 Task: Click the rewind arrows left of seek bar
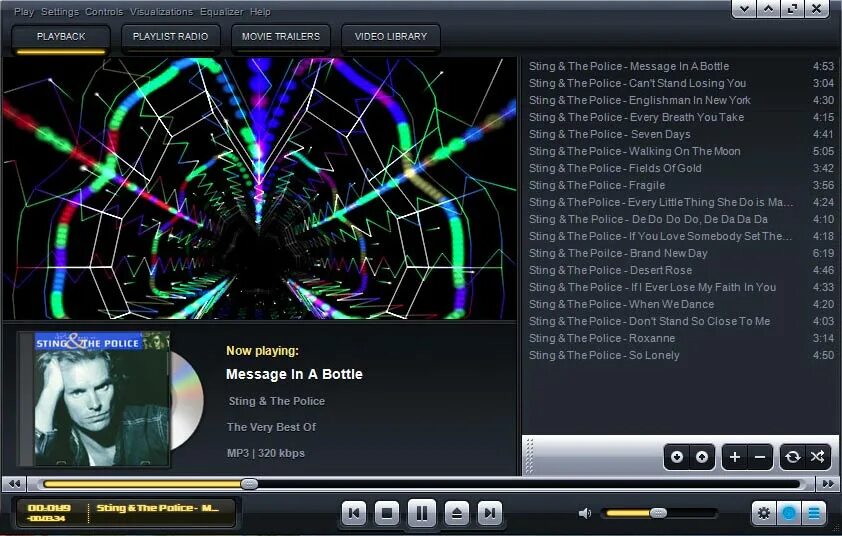click(x=14, y=484)
